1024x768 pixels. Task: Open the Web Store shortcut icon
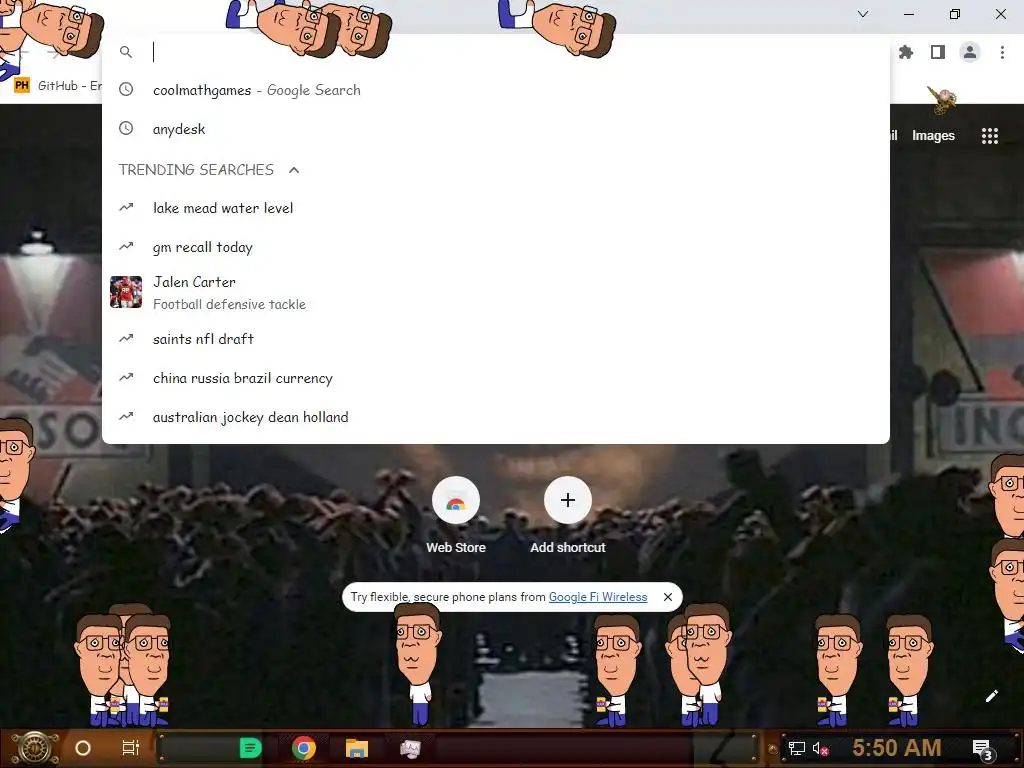456,501
